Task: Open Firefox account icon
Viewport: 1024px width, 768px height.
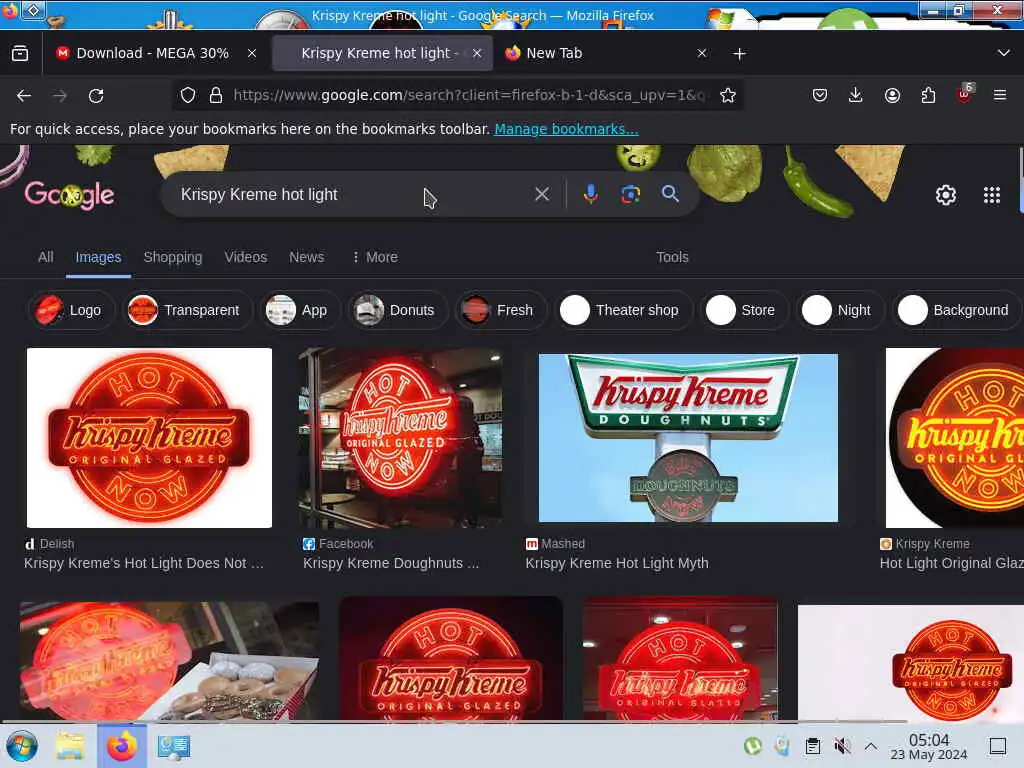Action: point(892,95)
